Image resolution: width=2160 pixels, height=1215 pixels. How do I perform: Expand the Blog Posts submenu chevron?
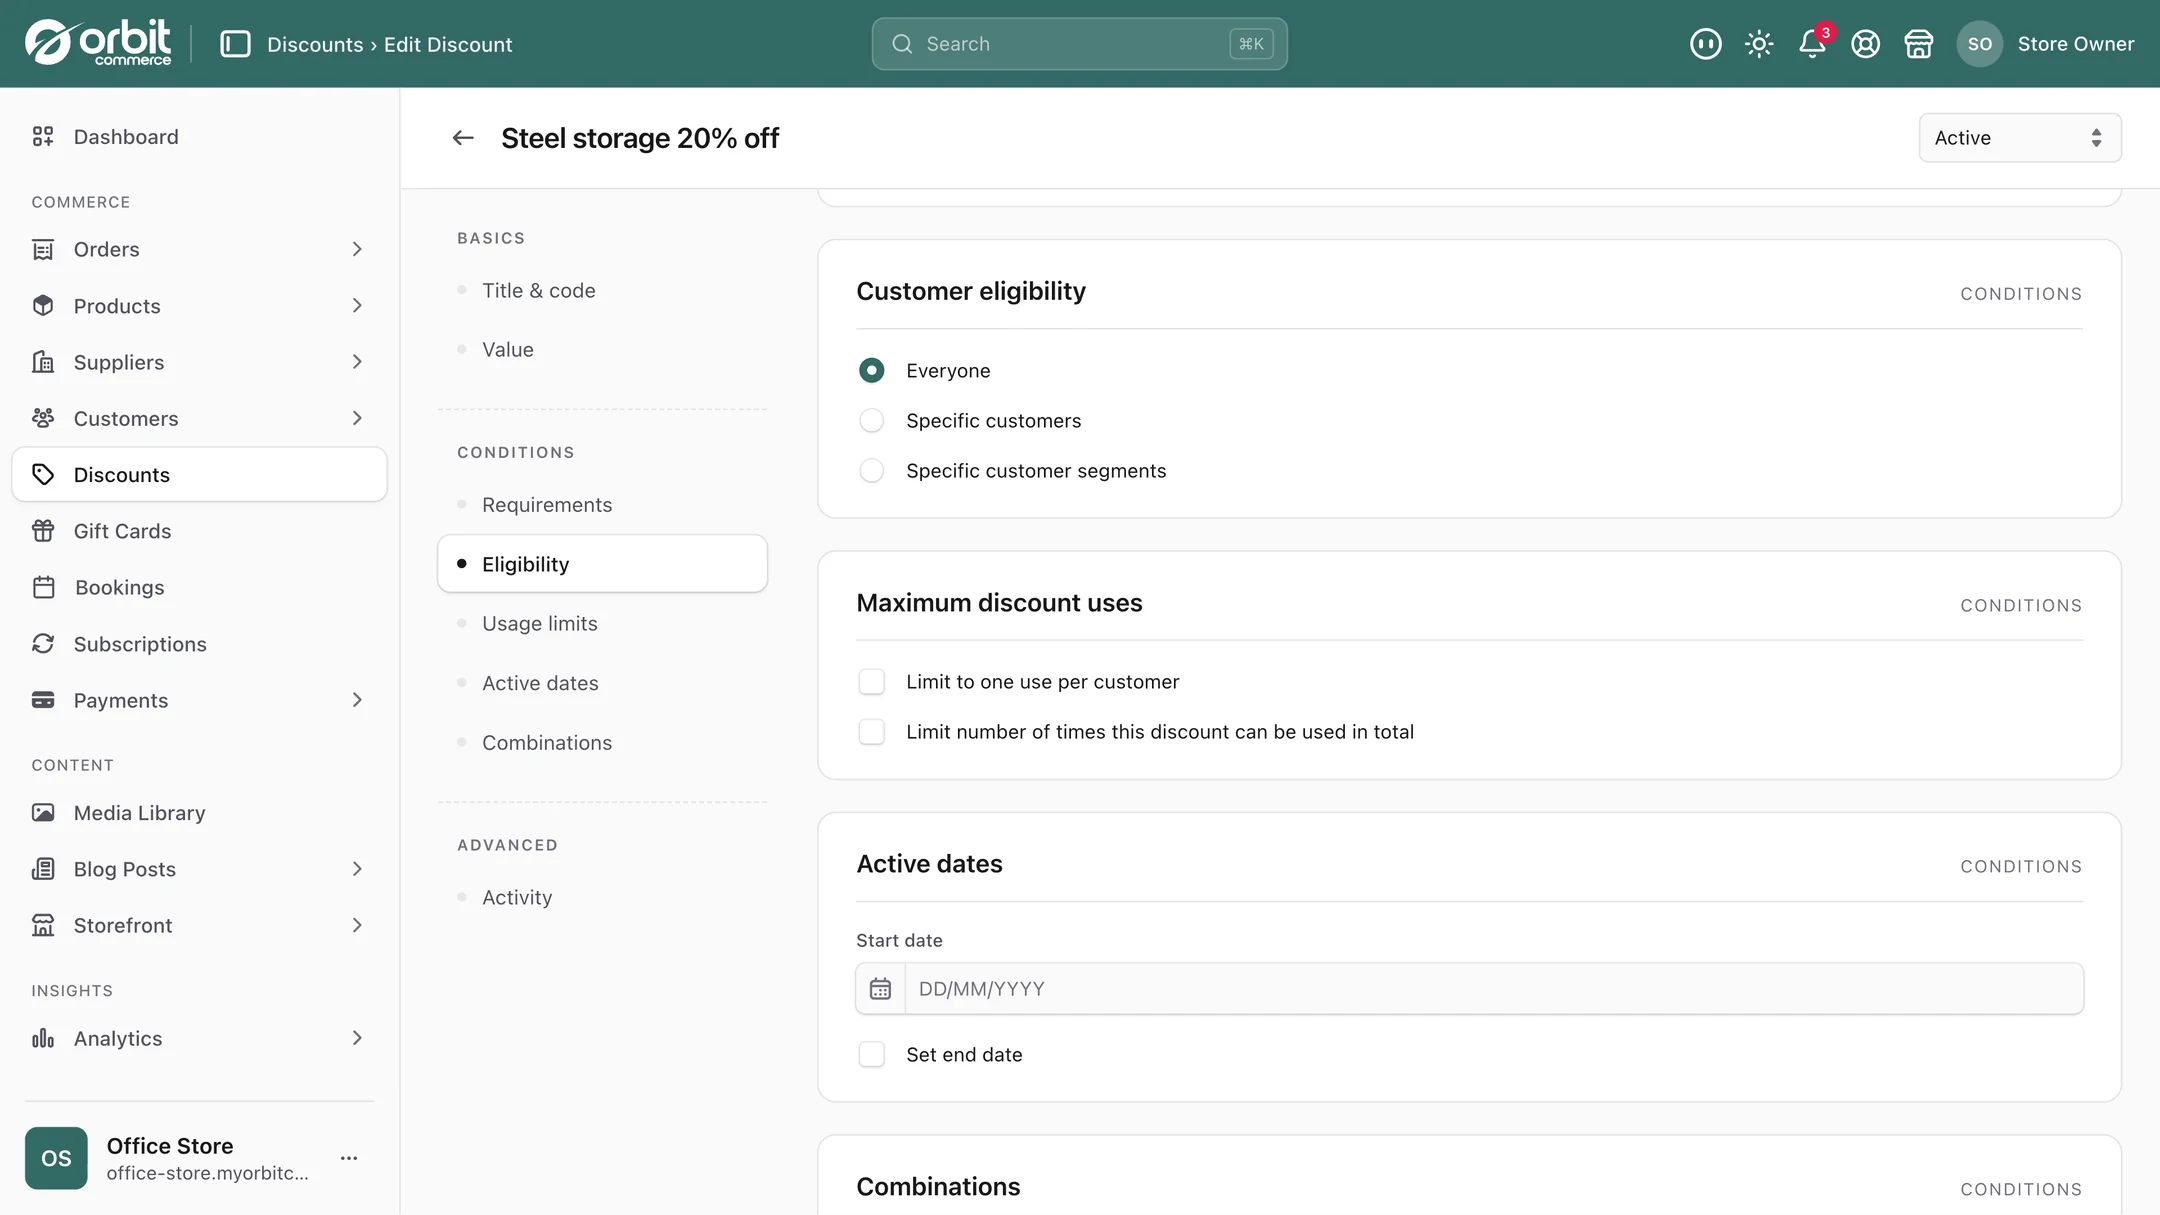357,869
